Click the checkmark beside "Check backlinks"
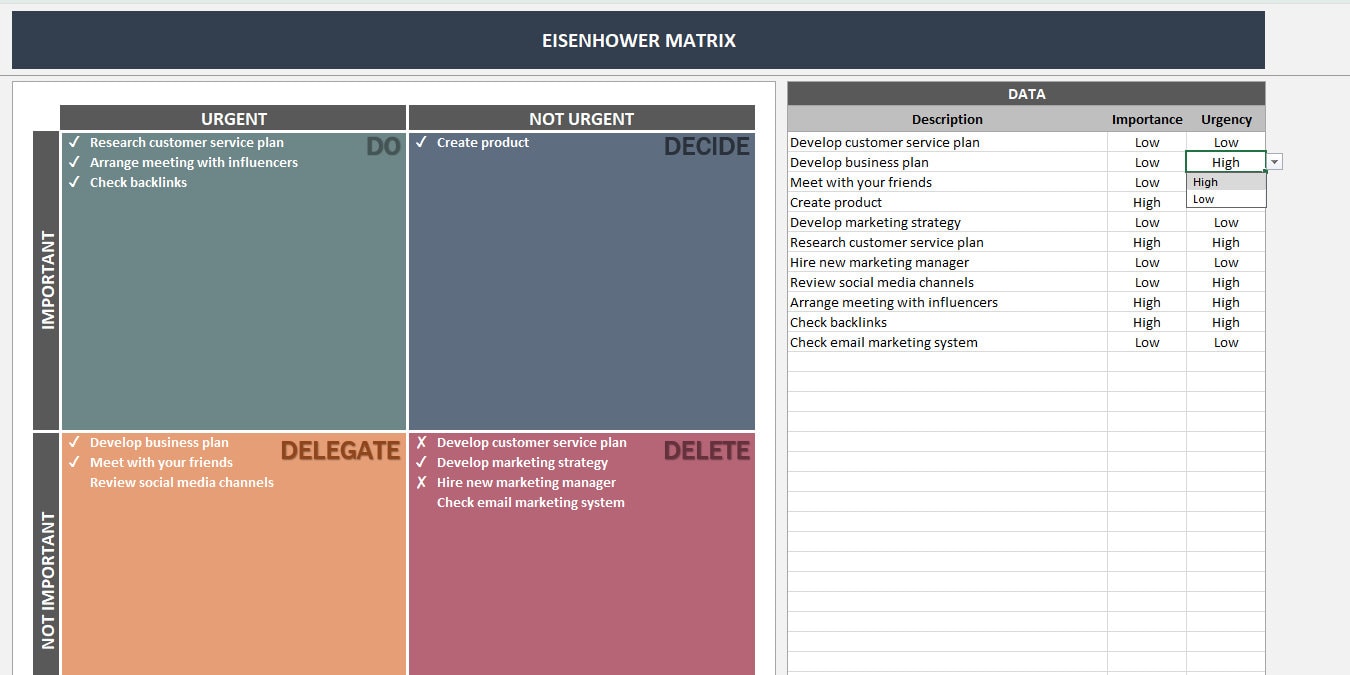Screen dimensions: 1350x675 (x=74, y=182)
